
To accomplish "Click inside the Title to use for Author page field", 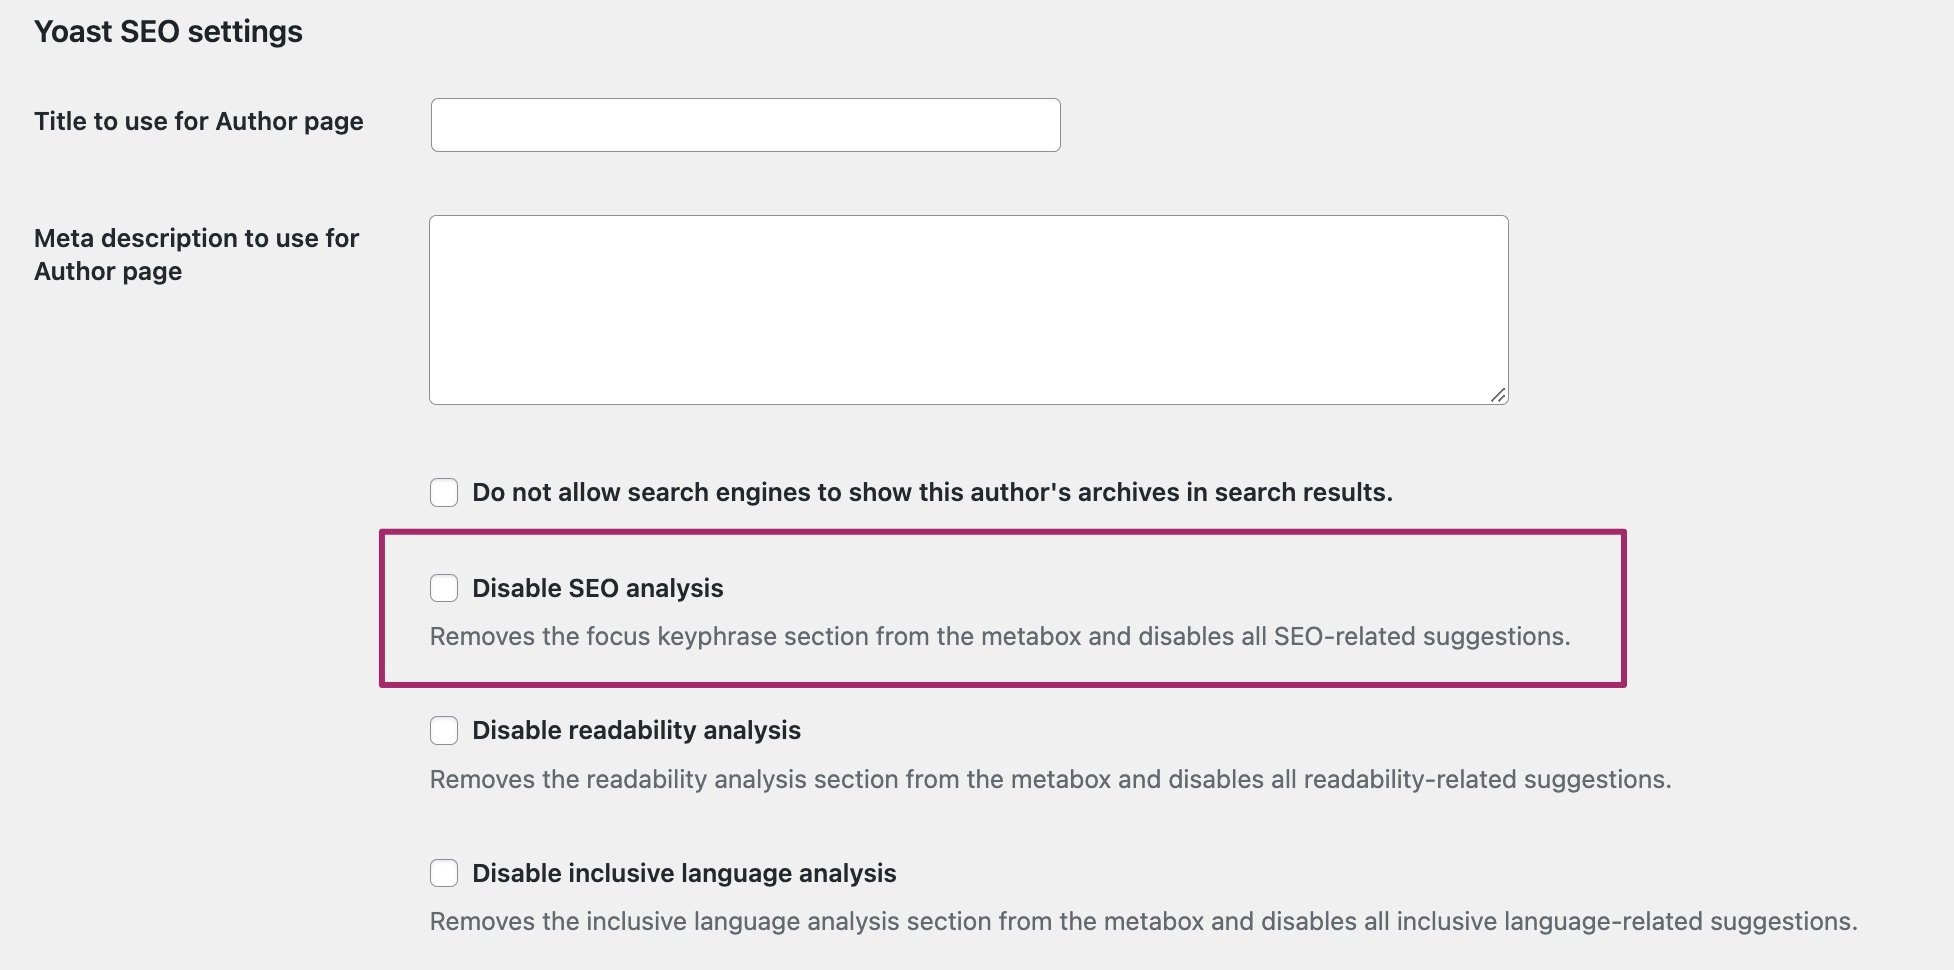I will [x=744, y=124].
